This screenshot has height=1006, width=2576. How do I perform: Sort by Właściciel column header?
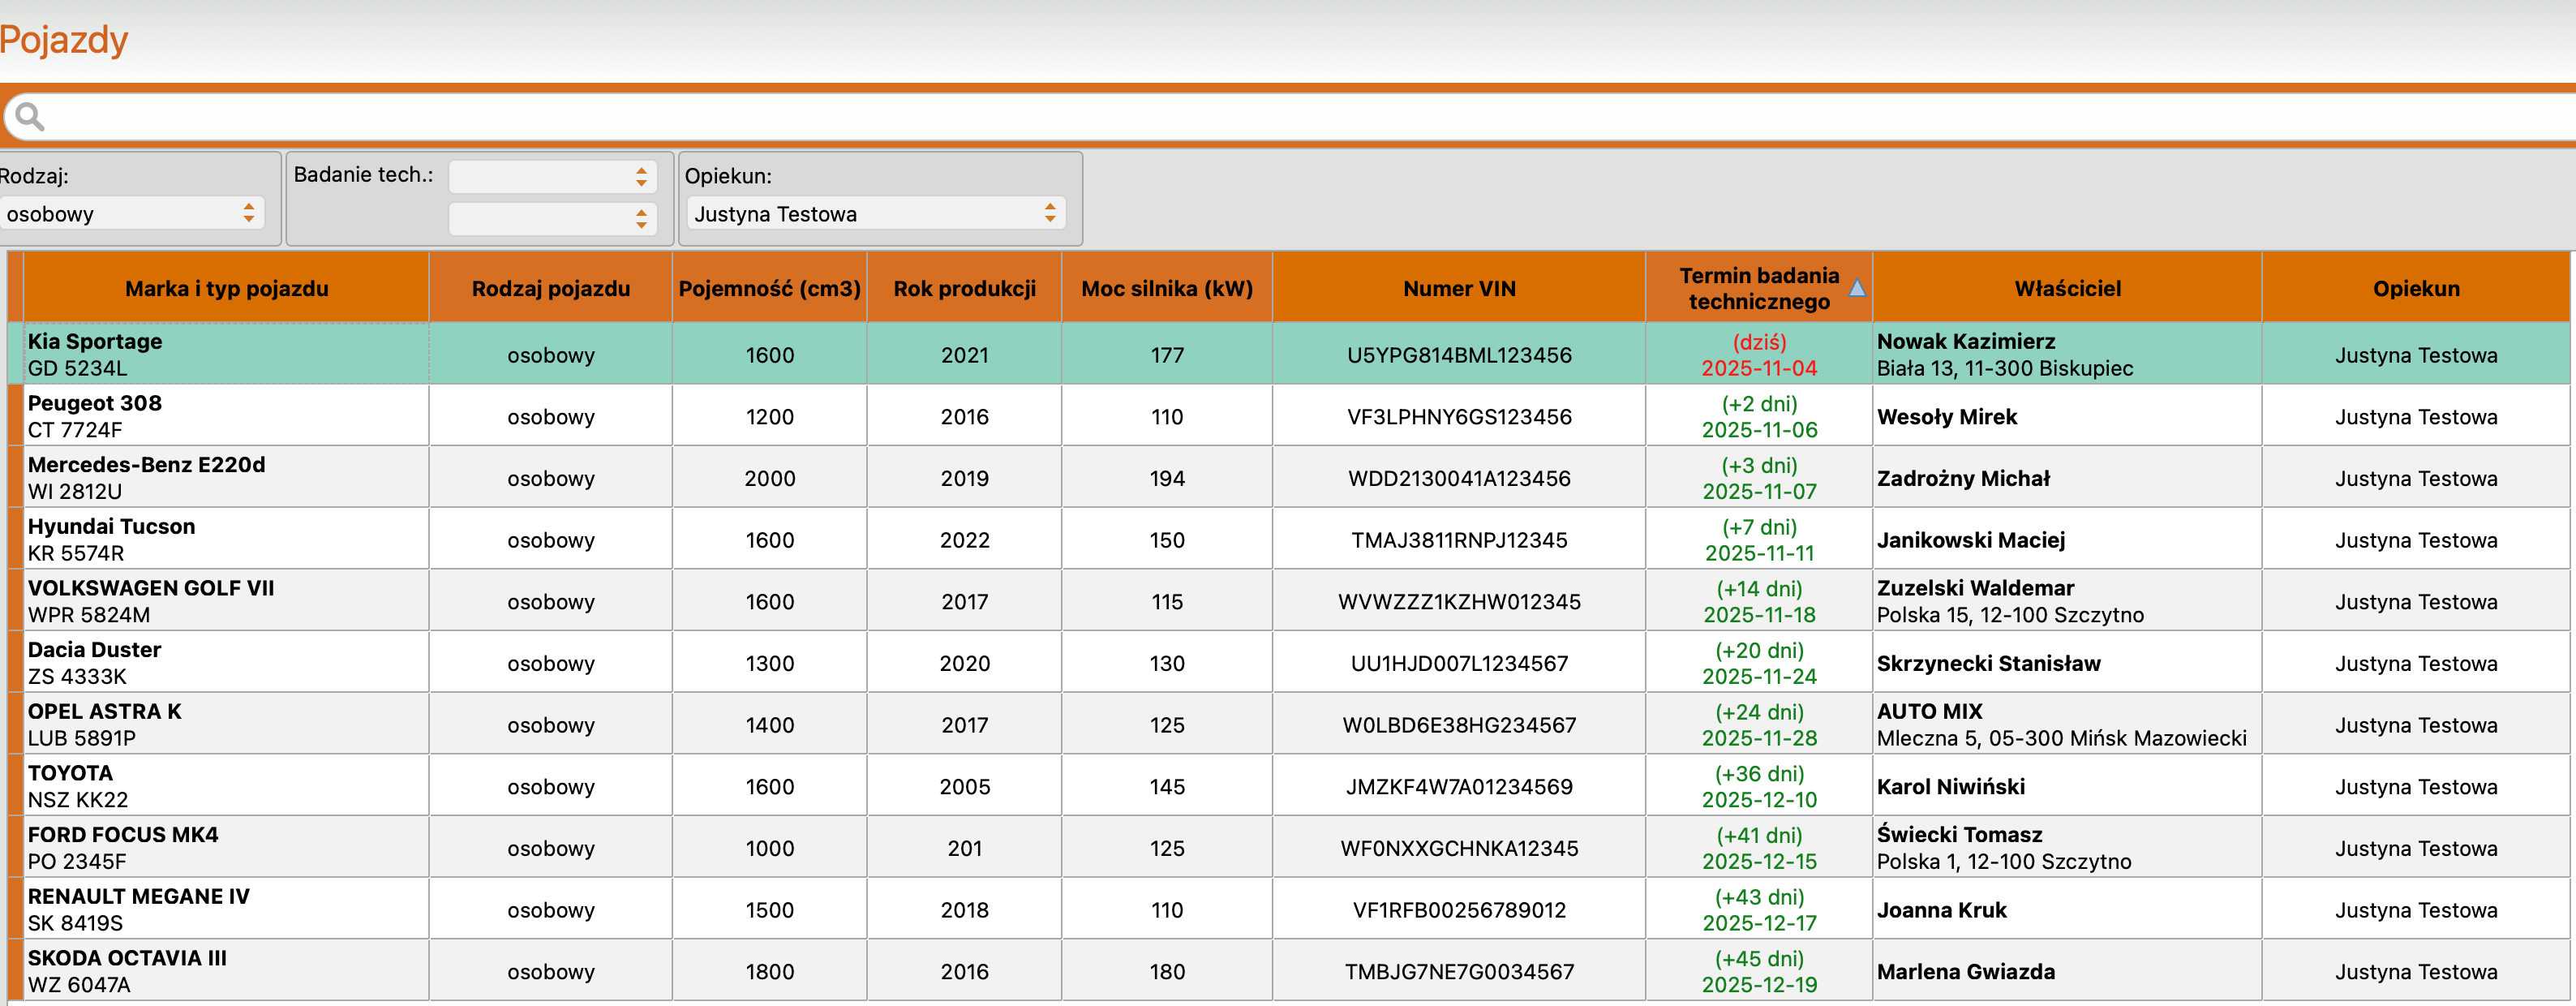click(2066, 289)
